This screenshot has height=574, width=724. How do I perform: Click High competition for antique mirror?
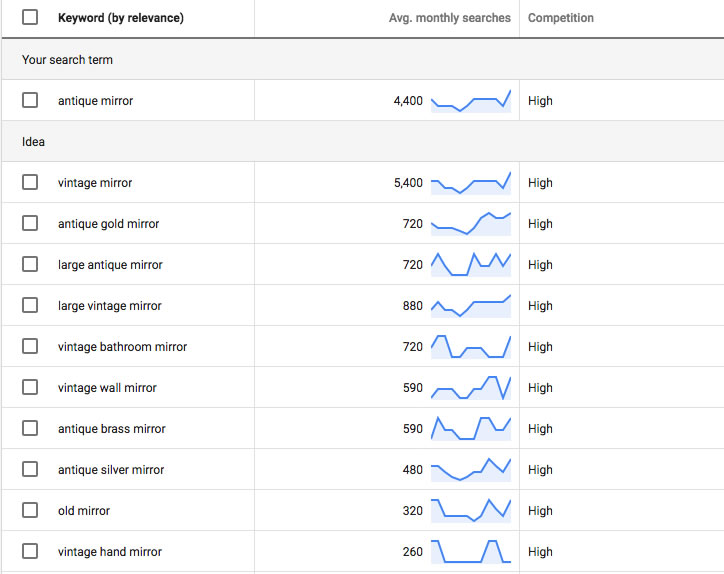[540, 101]
